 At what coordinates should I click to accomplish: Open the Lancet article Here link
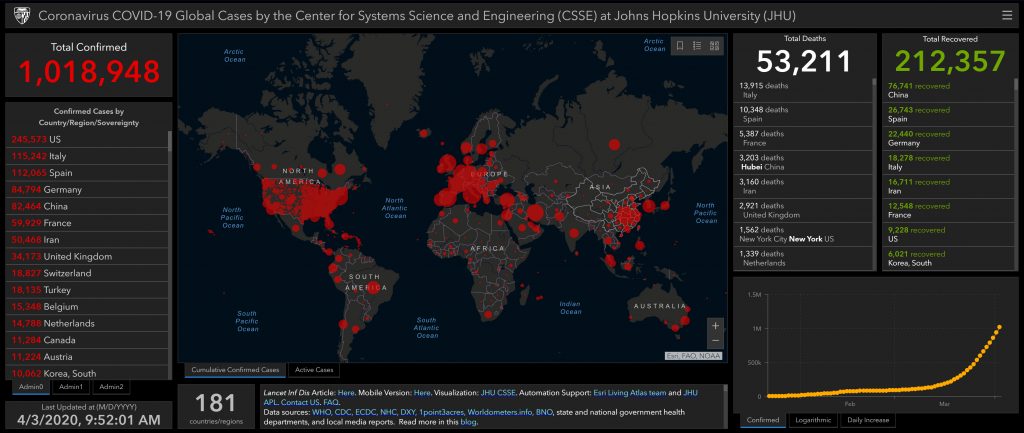point(345,393)
